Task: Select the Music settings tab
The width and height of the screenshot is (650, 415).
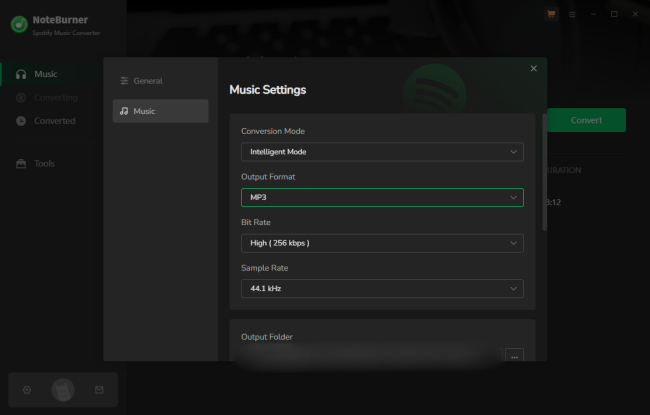Action: 160,111
